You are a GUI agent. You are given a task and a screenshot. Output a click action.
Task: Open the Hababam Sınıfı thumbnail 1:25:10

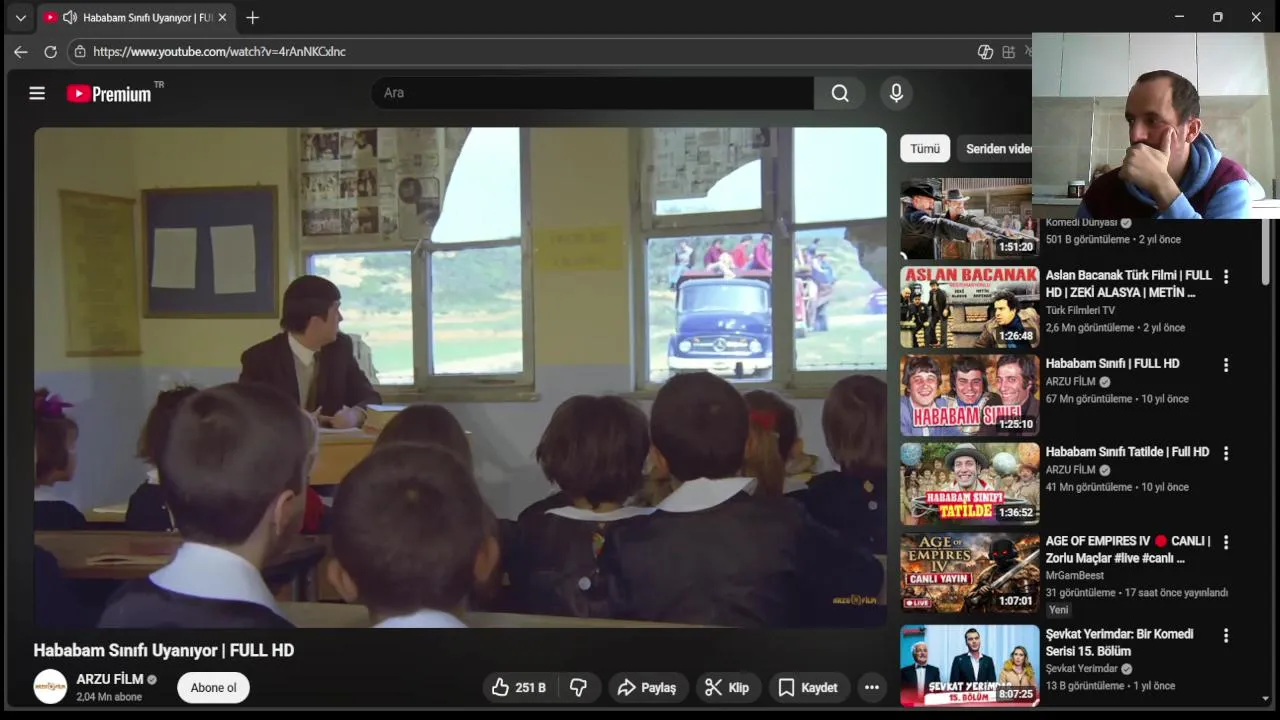(969, 395)
